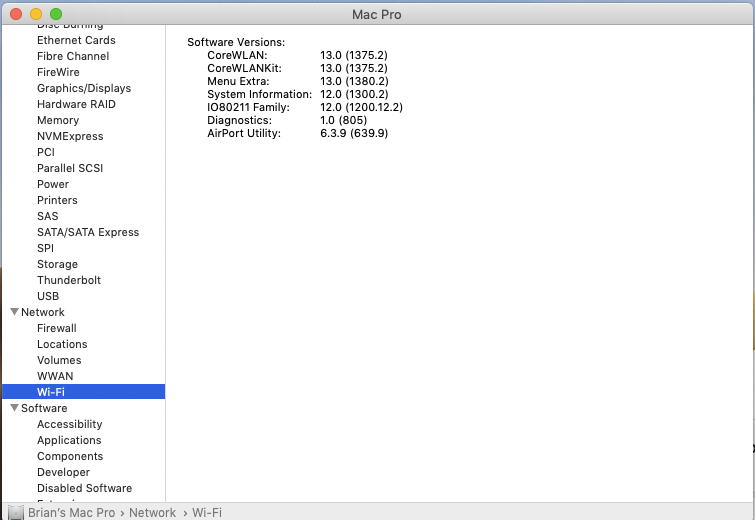Open the USB entry

click(x=48, y=296)
